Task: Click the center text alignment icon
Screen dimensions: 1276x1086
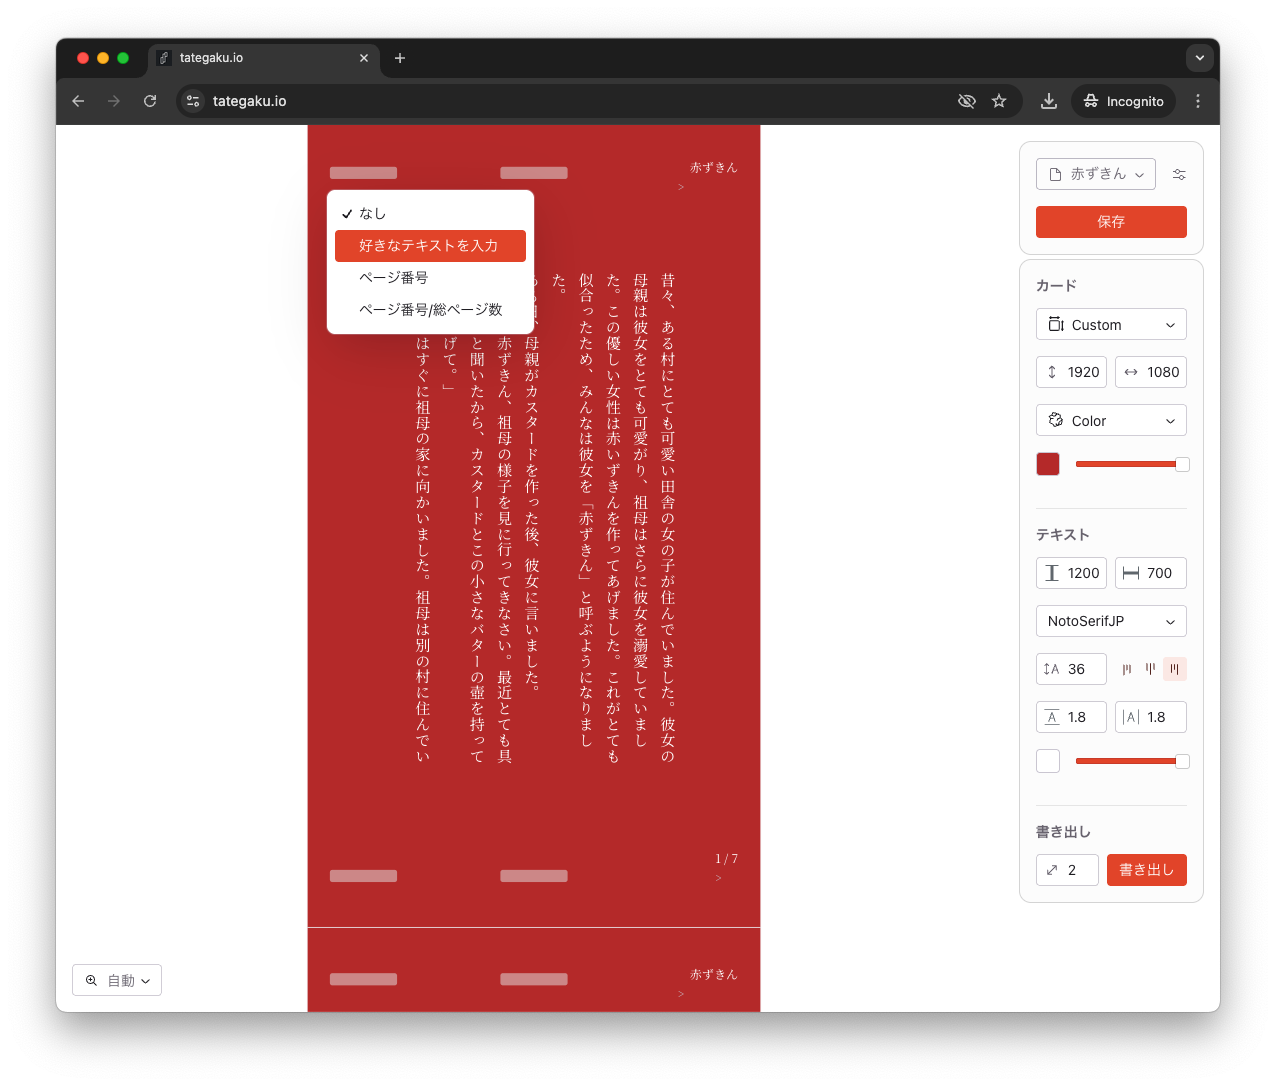Action: (x=1151, y=668)
